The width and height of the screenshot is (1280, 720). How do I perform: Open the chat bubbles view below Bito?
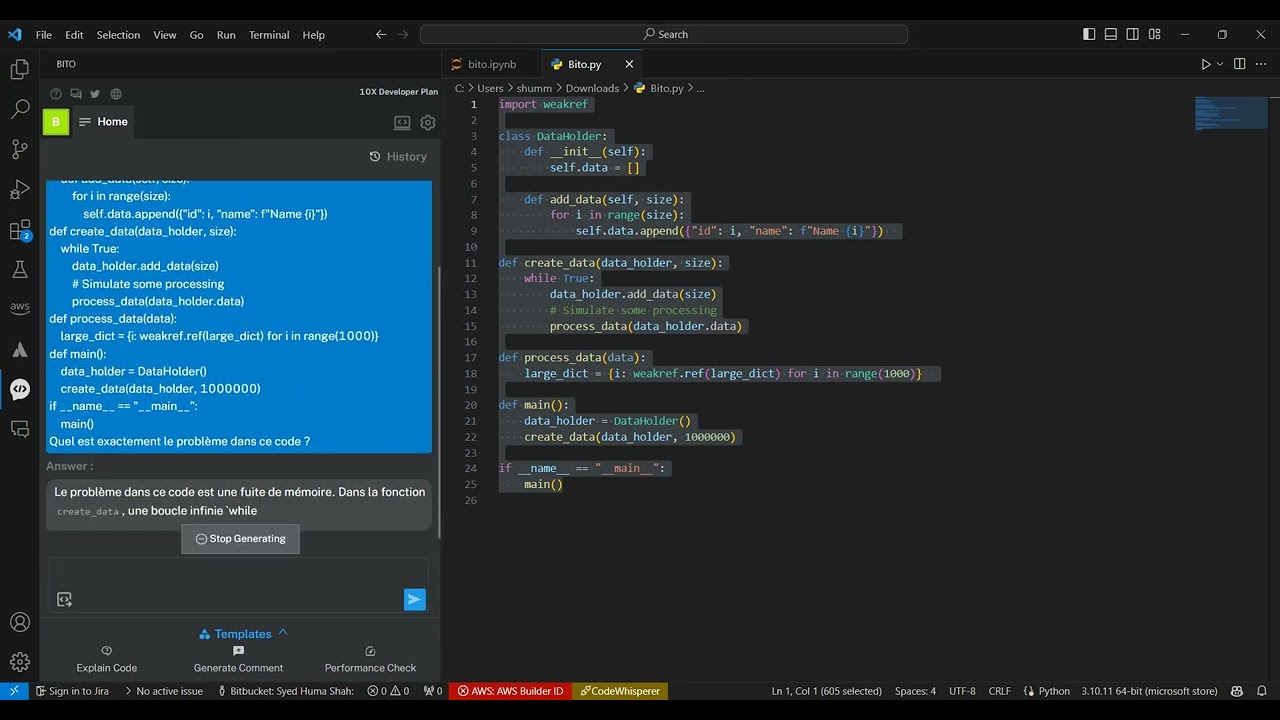tap(20, 429)
